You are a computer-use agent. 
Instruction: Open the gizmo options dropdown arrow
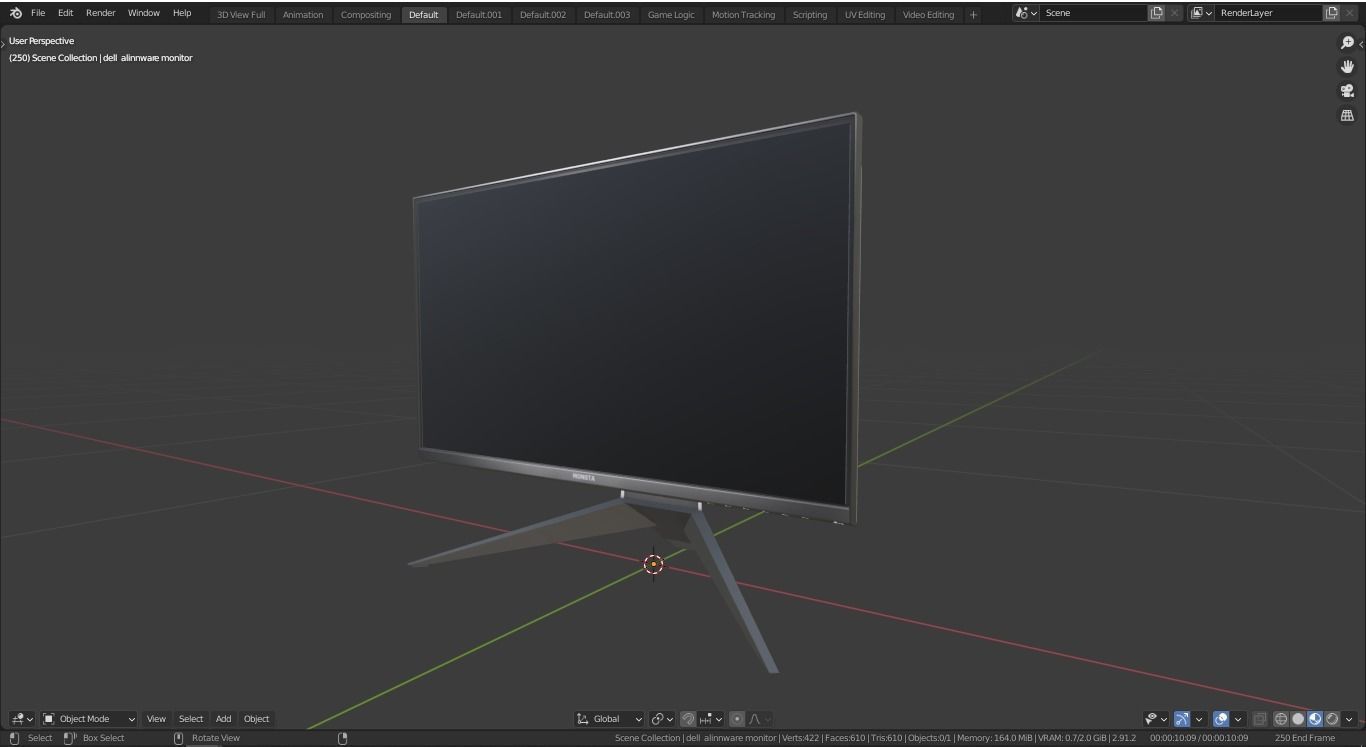(x=1199, y=719)
